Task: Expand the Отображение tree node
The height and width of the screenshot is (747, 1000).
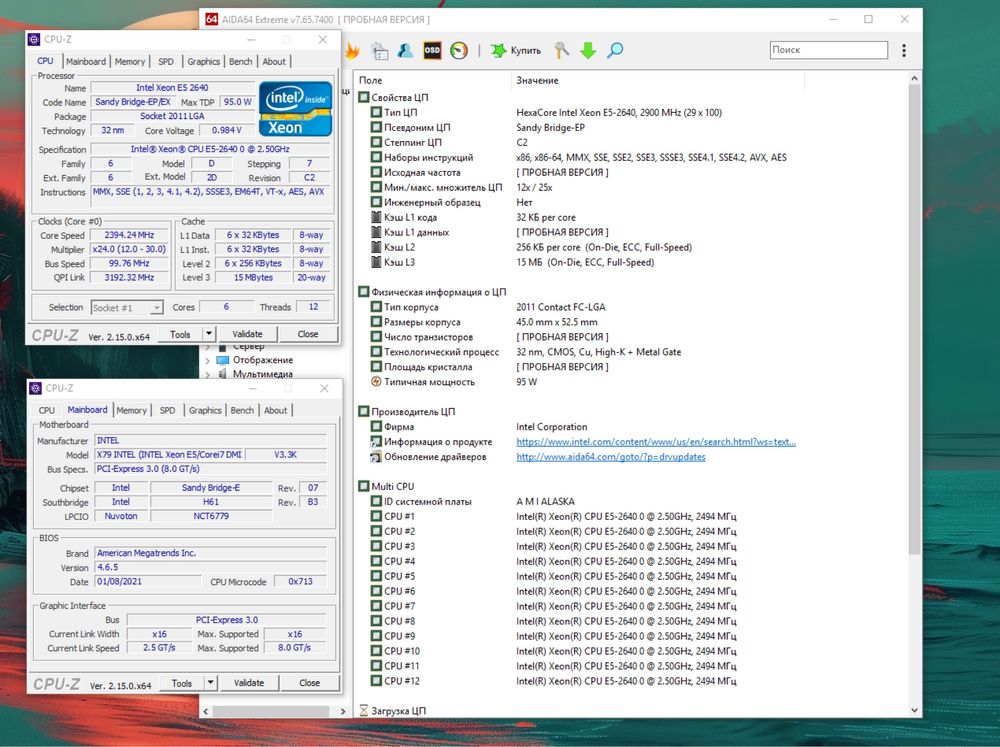Action: pyautogui.click(x=207, y=360)
